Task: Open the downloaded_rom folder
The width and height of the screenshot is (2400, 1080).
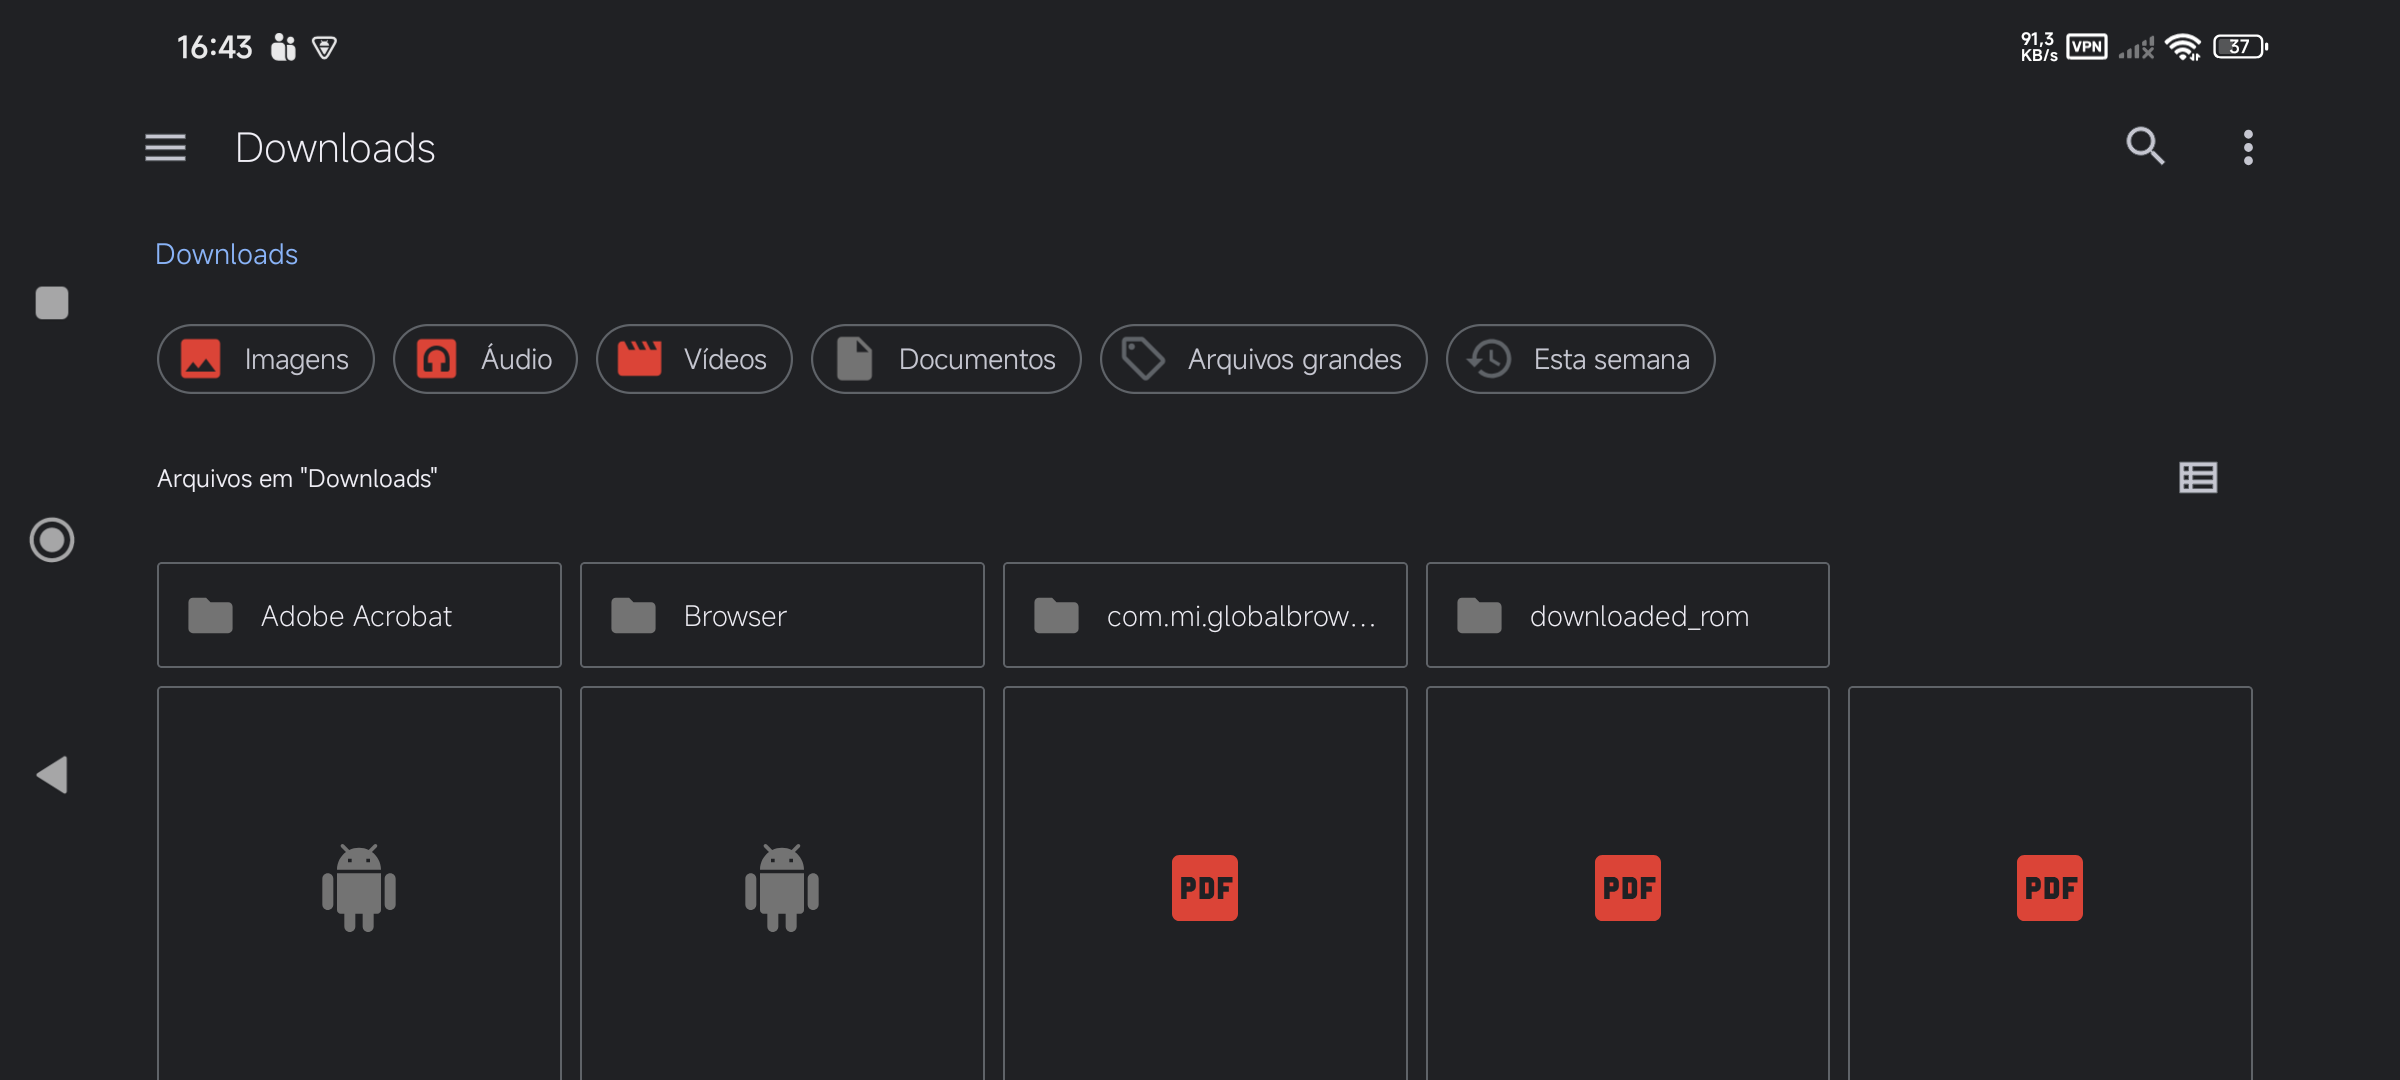Action: (x=1628, y=615)
